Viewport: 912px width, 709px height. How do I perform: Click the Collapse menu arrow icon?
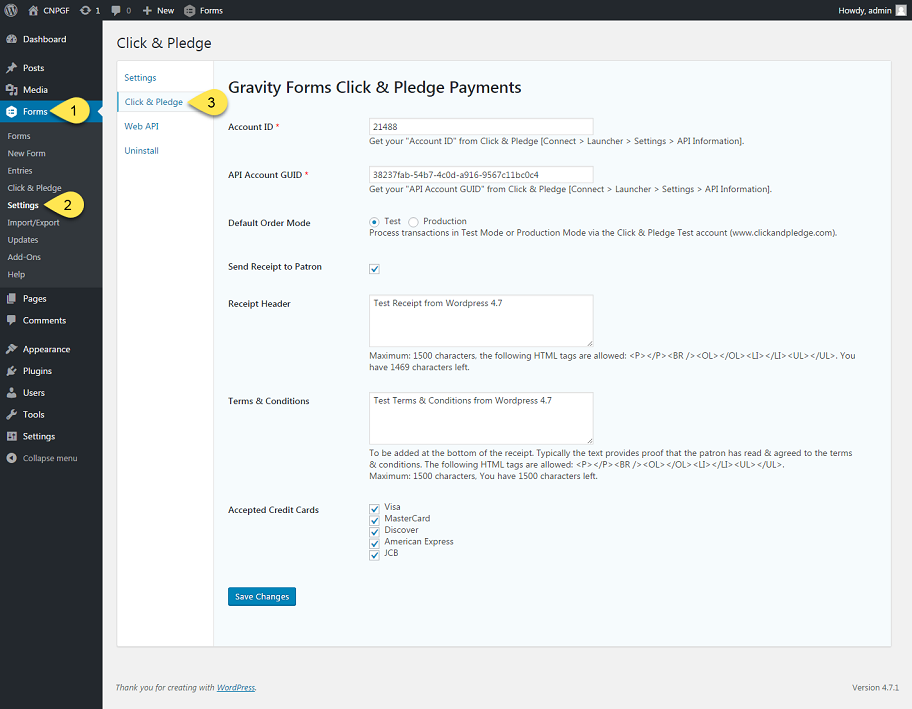[x=12, y=458]
